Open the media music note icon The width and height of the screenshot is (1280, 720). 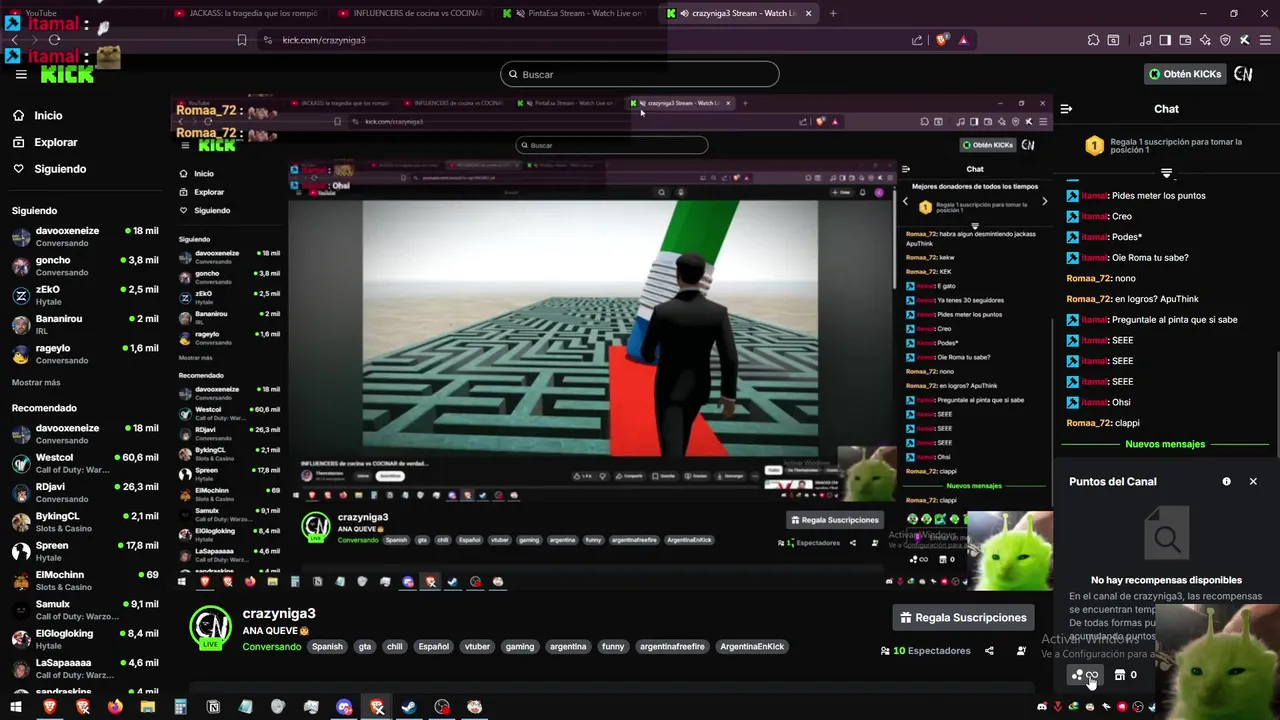coord(1145,40)
